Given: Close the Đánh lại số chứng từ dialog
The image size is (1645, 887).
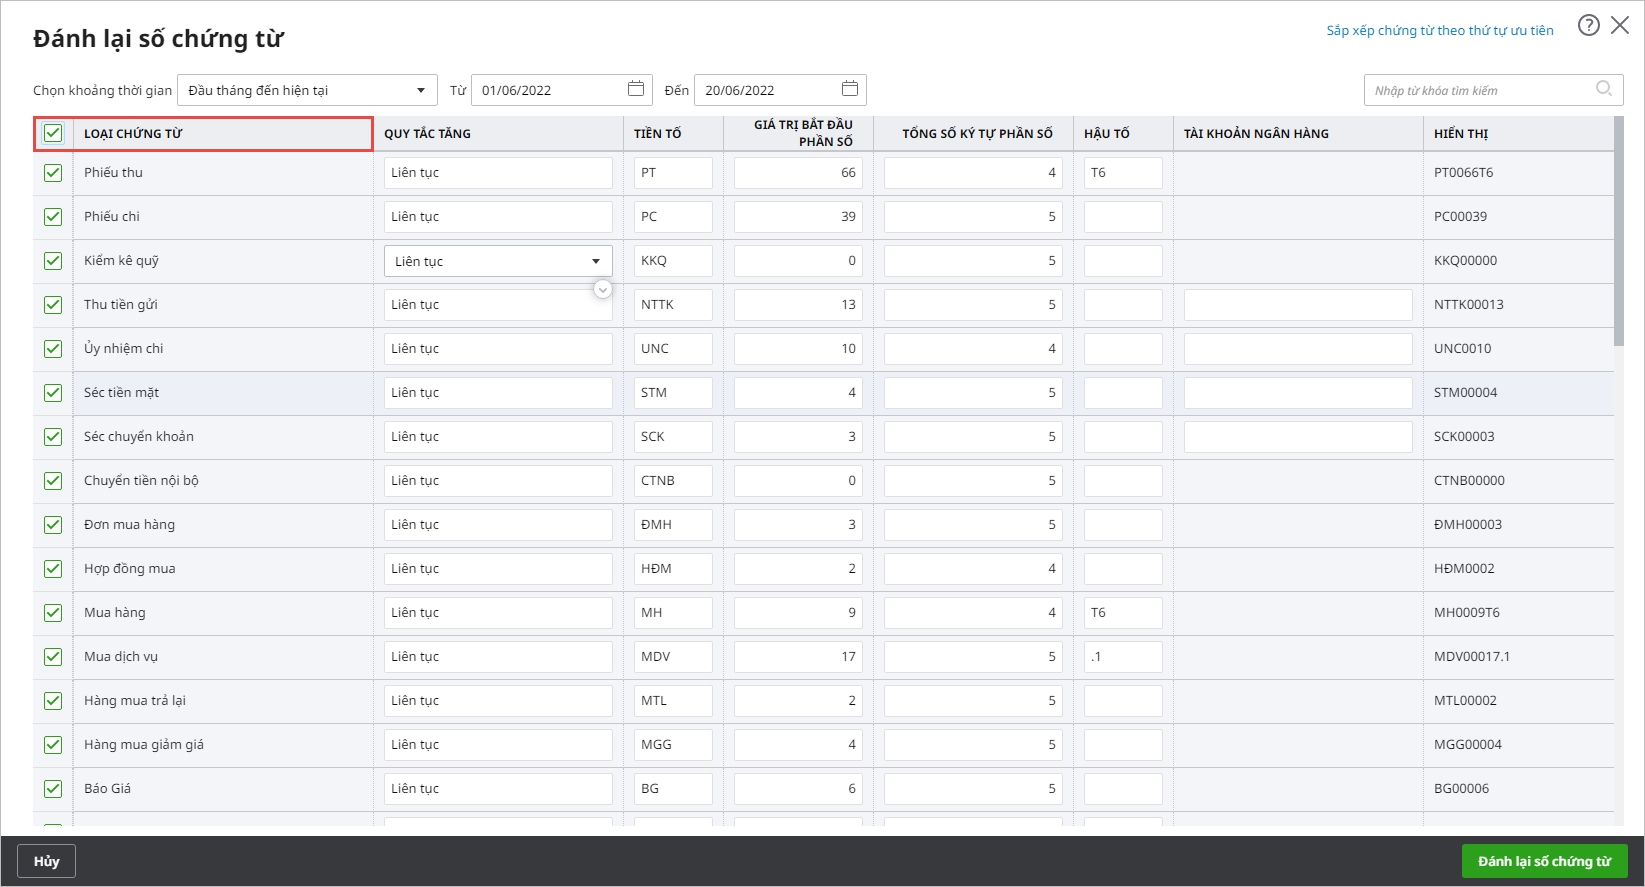Looking at the screenshot, I should [1620, 26].
